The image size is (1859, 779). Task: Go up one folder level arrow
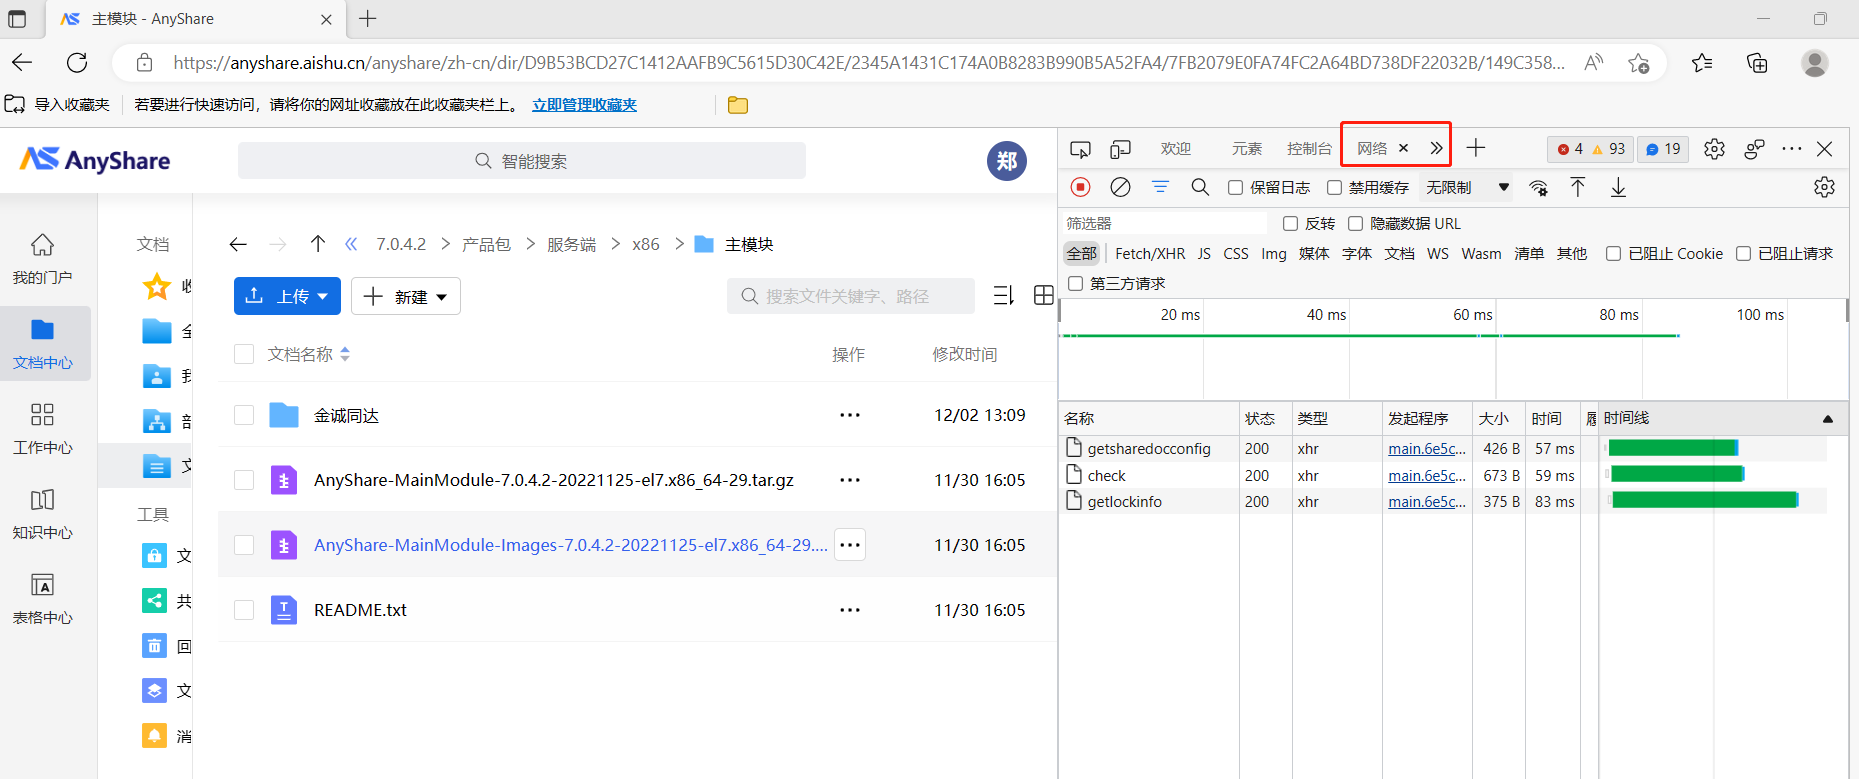point(318,244)
